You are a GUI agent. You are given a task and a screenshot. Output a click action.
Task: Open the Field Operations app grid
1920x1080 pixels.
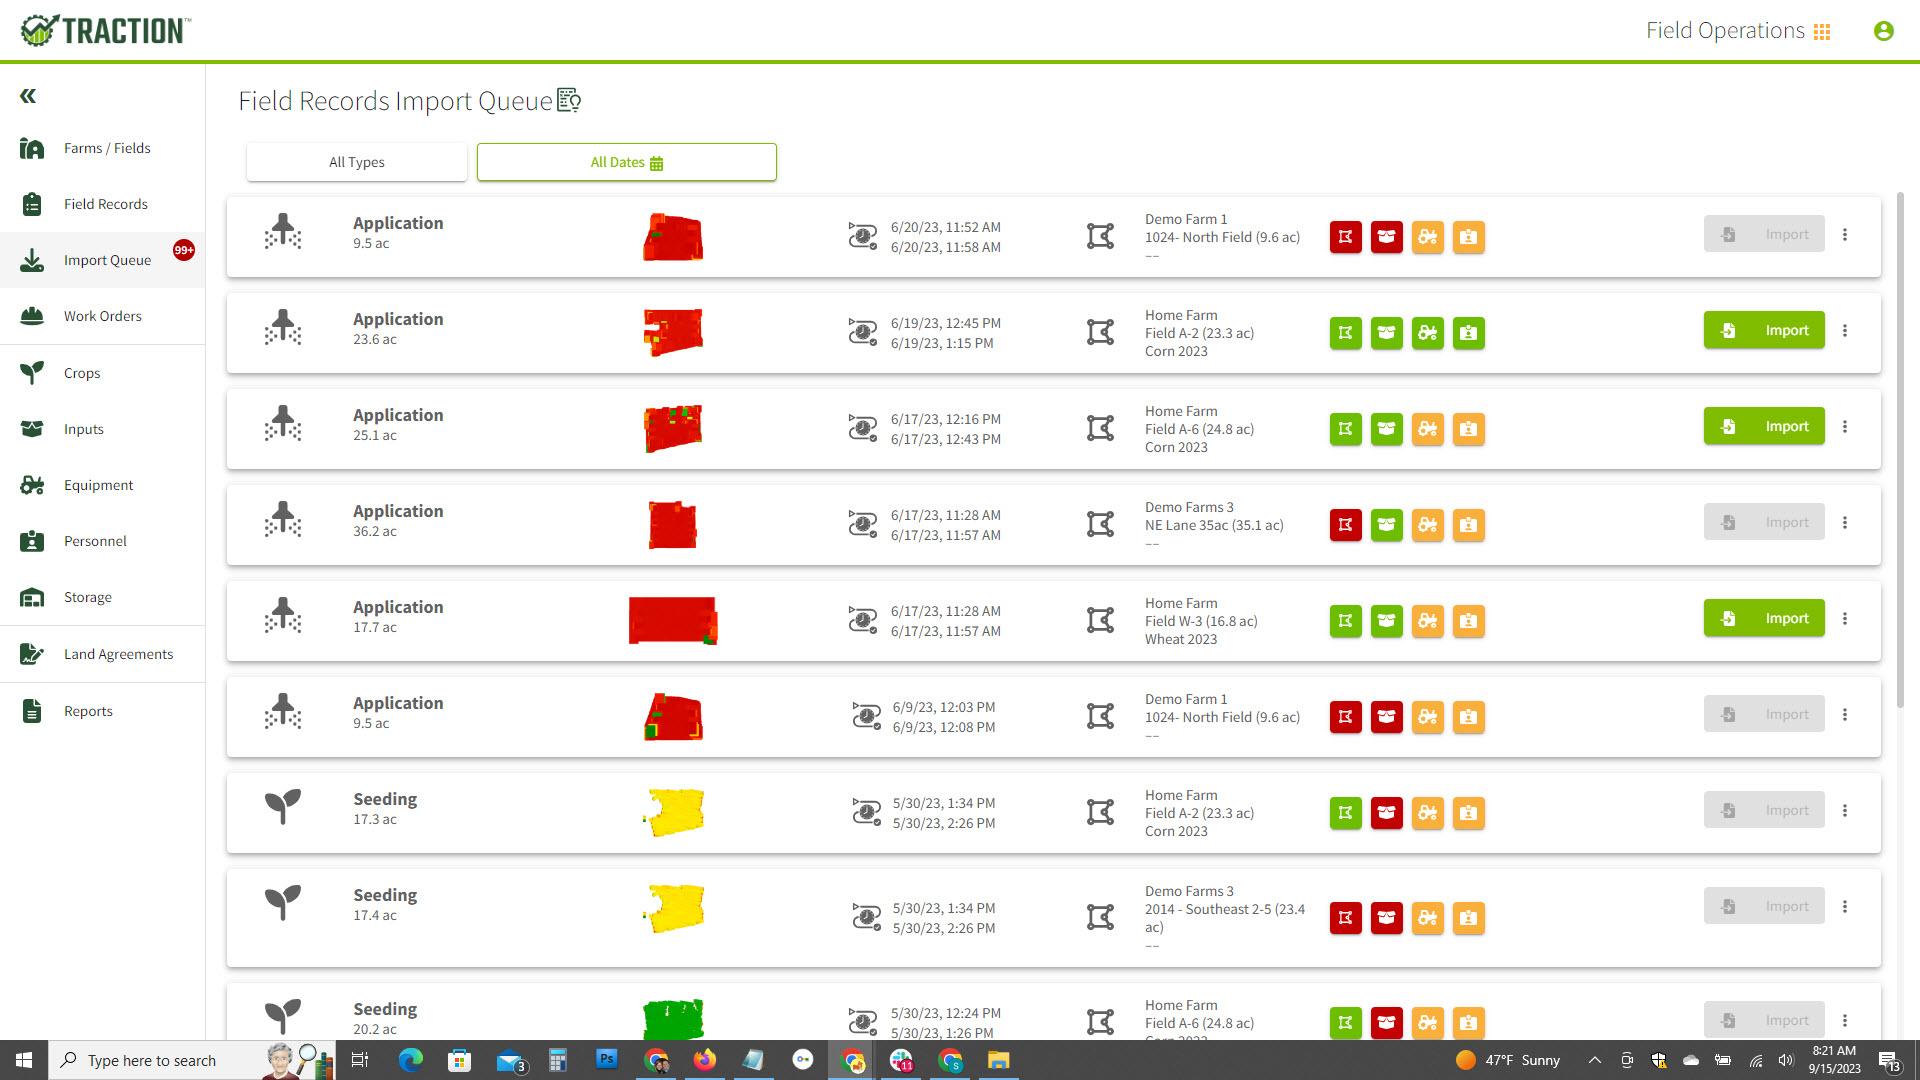1821,32
